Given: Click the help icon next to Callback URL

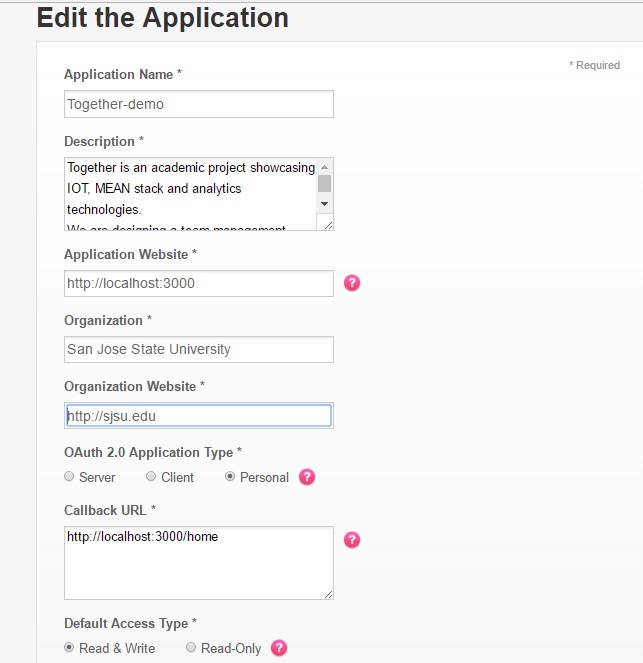Looking at the screenshot, I should (352, 540).
